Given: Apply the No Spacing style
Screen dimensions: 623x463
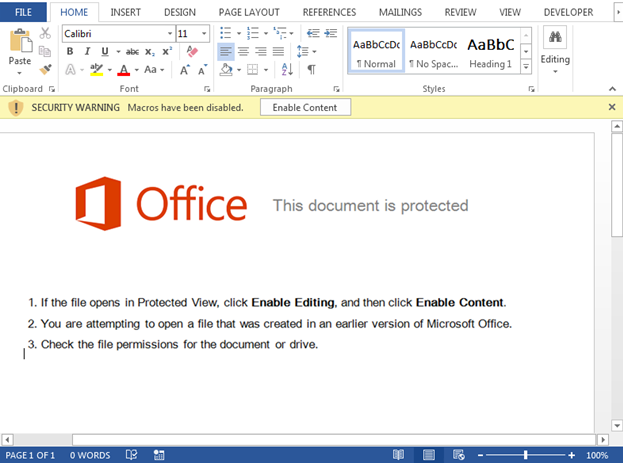Looking at the screenshot, I should point(433,51).
